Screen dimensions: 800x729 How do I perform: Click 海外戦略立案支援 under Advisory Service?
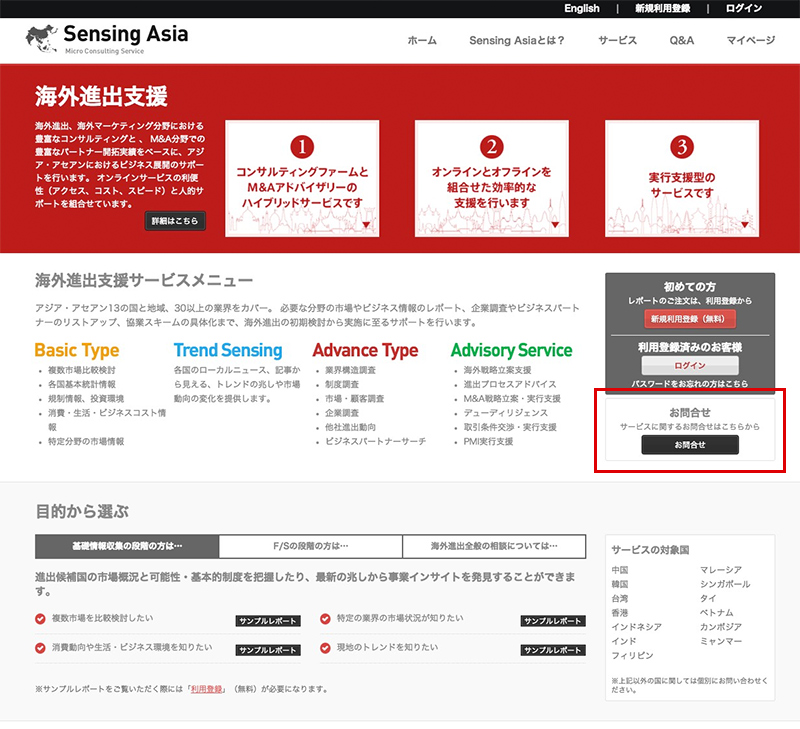click(497, 370)
